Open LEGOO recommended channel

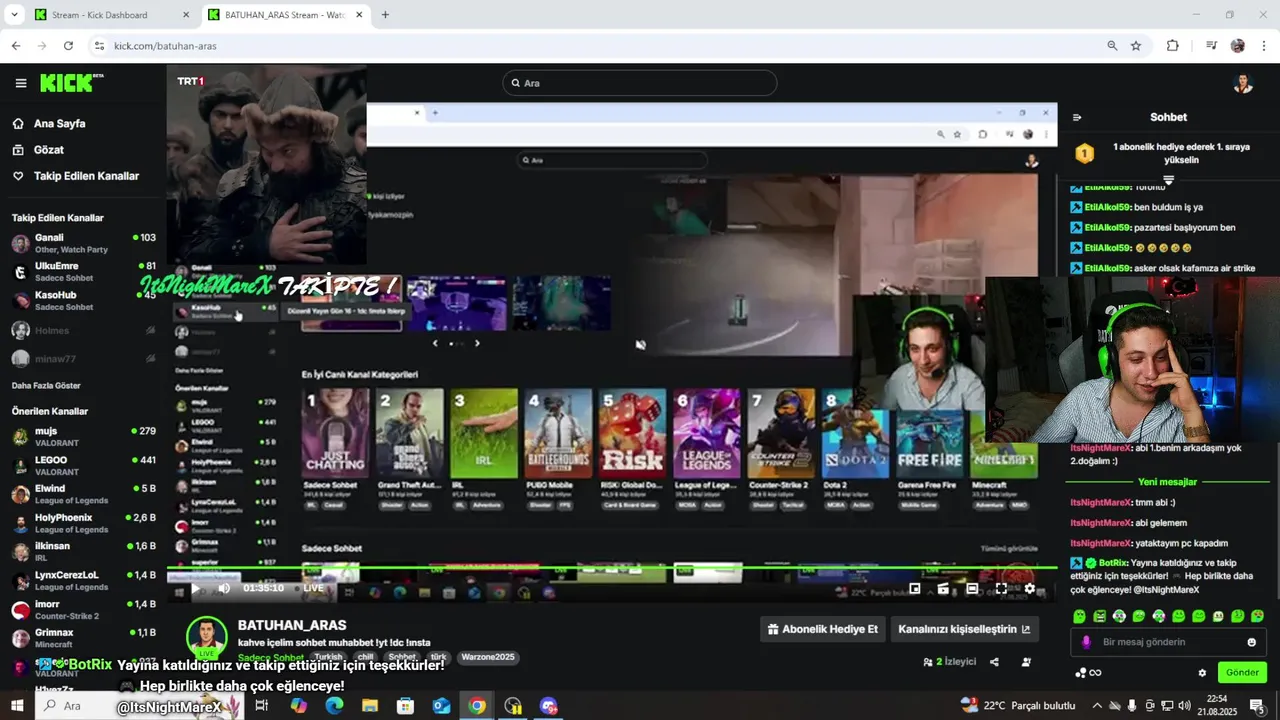(84, 465)
